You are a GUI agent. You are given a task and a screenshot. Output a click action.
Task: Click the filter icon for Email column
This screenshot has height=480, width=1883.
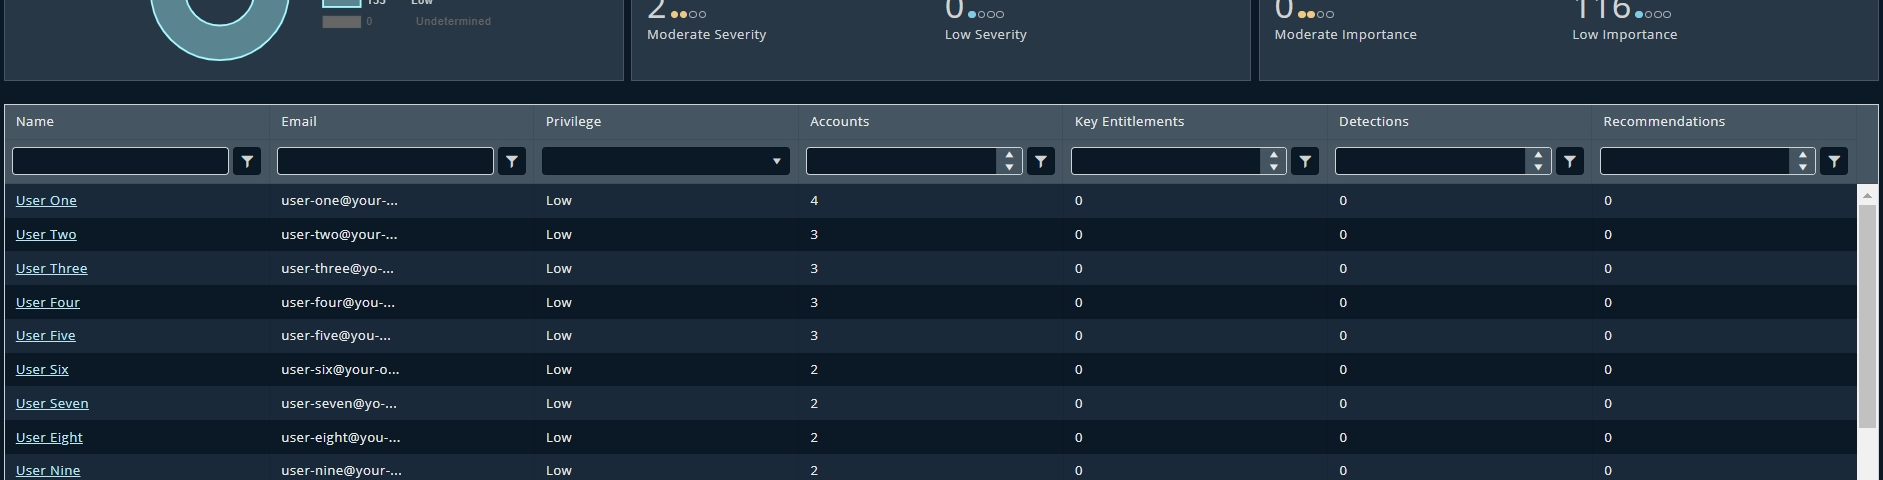[512, 161]
